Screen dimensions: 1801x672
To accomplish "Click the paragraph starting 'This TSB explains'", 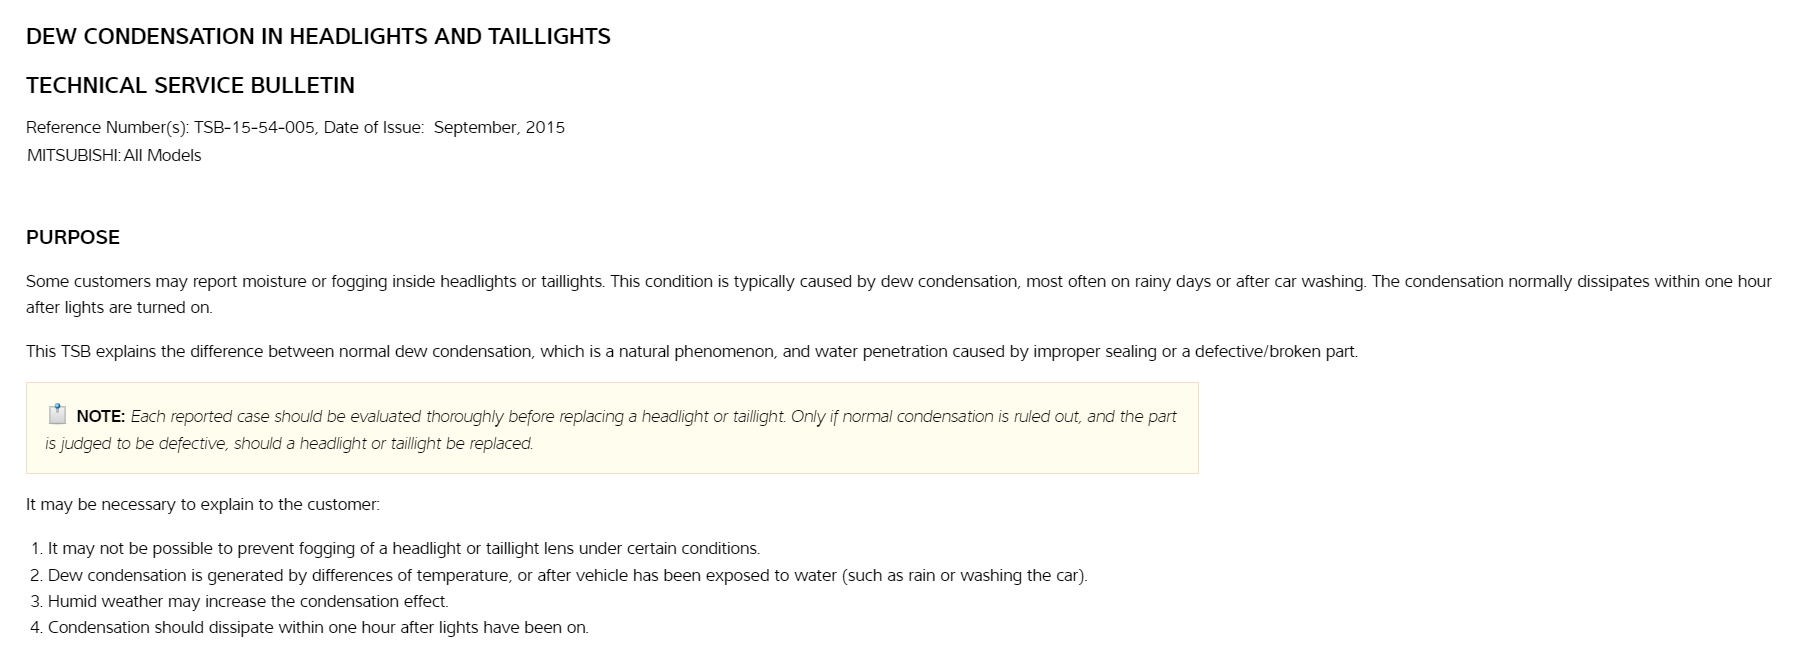I will point(691,352).
